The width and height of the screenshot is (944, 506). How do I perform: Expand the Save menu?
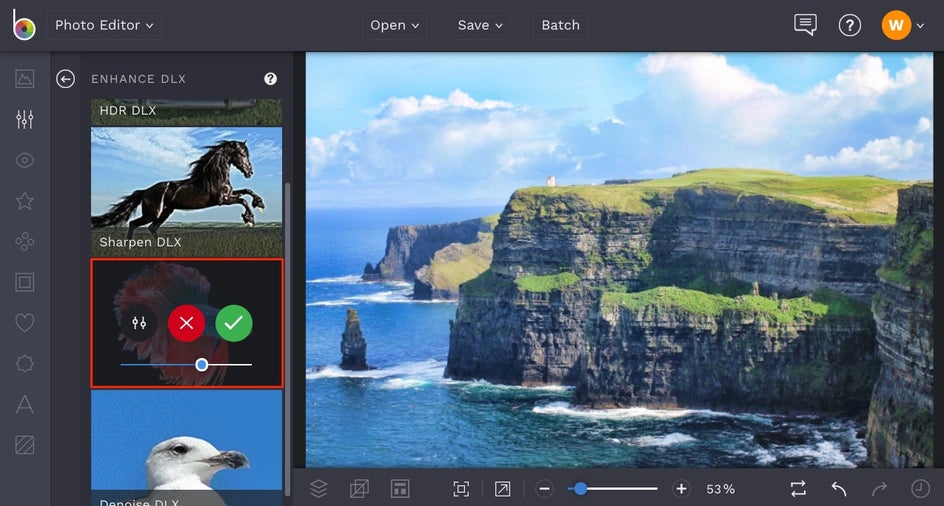480,25
